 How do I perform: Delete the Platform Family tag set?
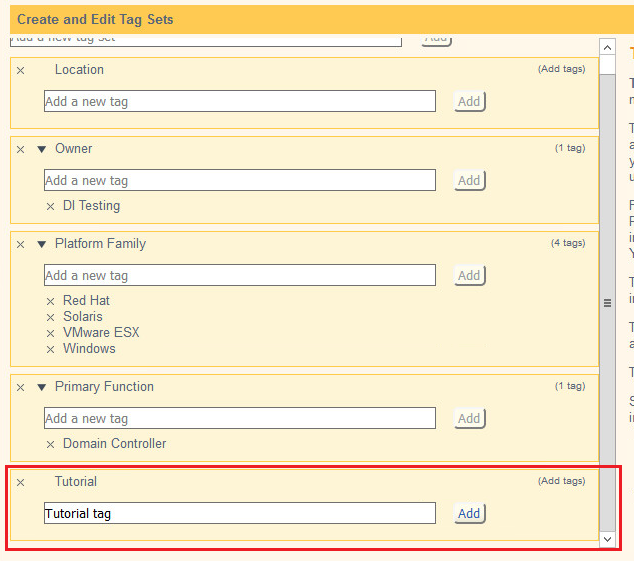20,244
